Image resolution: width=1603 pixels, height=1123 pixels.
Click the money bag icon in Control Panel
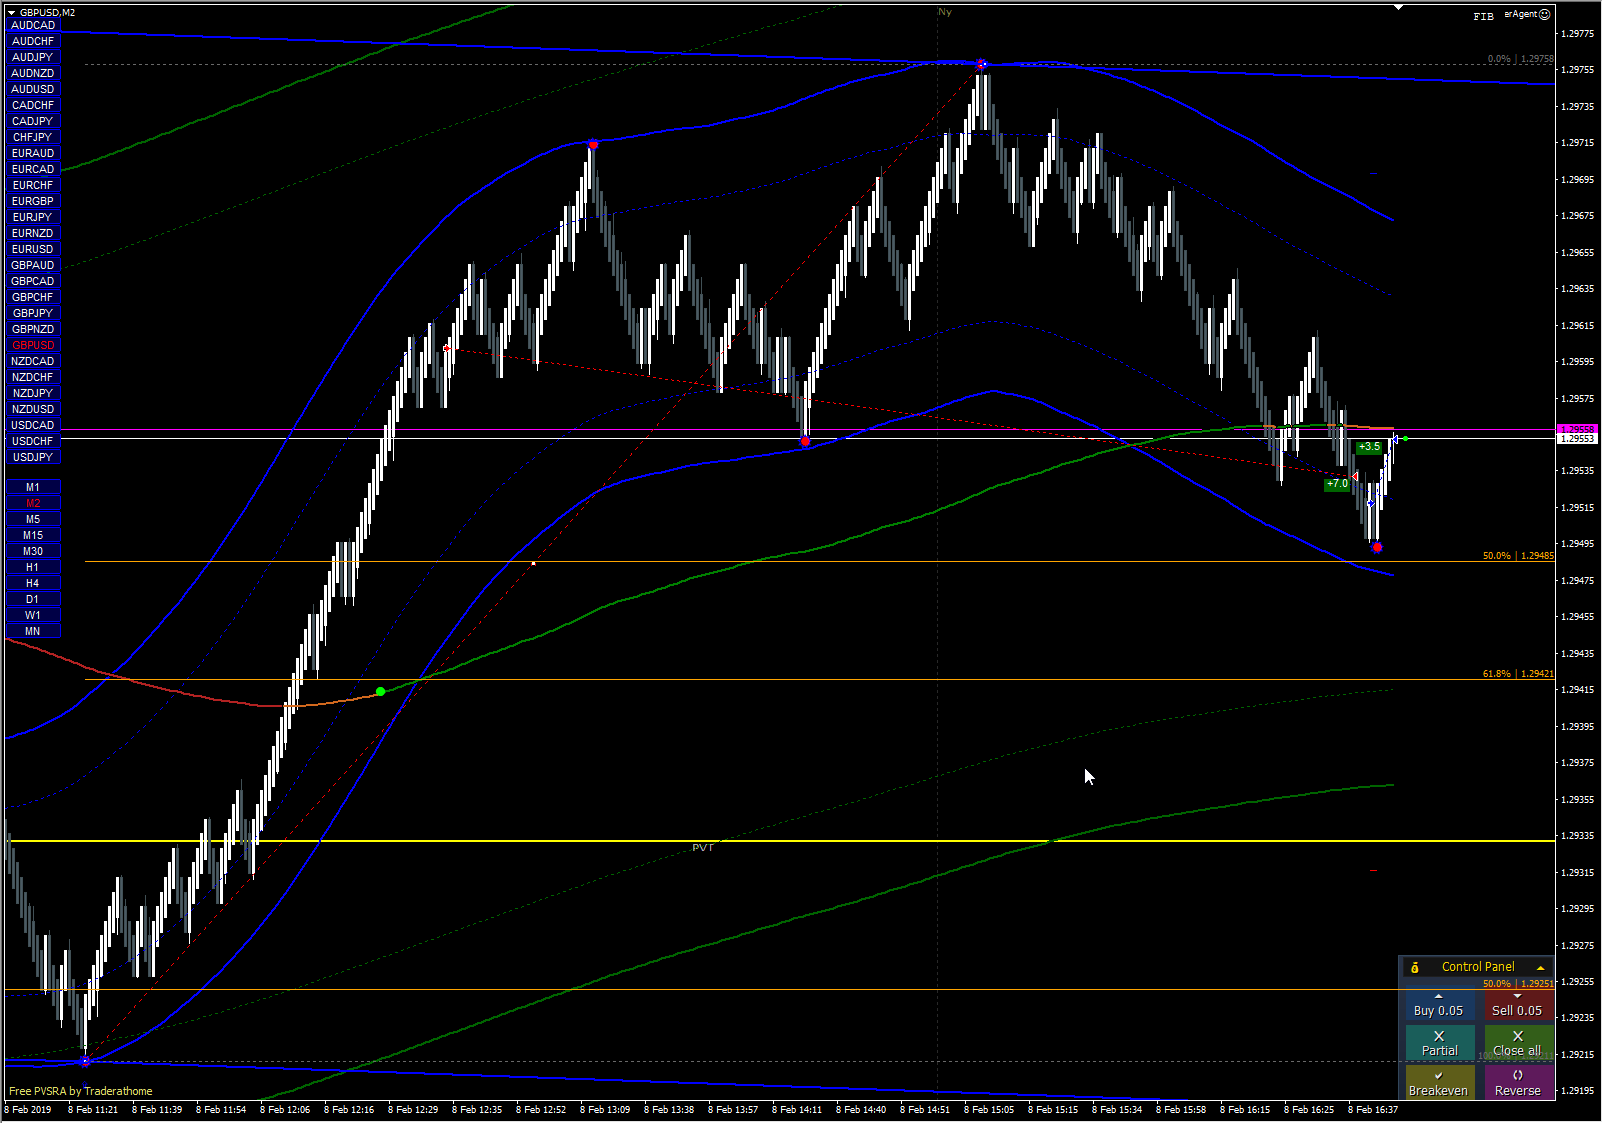(x=1414, y=967)
